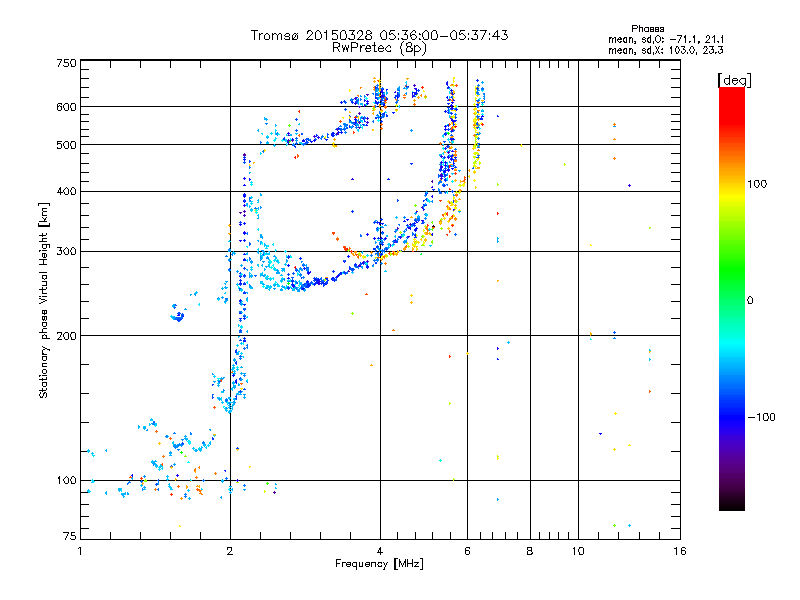The image size is (800, 600).
Task: Click the y-axis tick label '750'
Action: pos(66,63)
